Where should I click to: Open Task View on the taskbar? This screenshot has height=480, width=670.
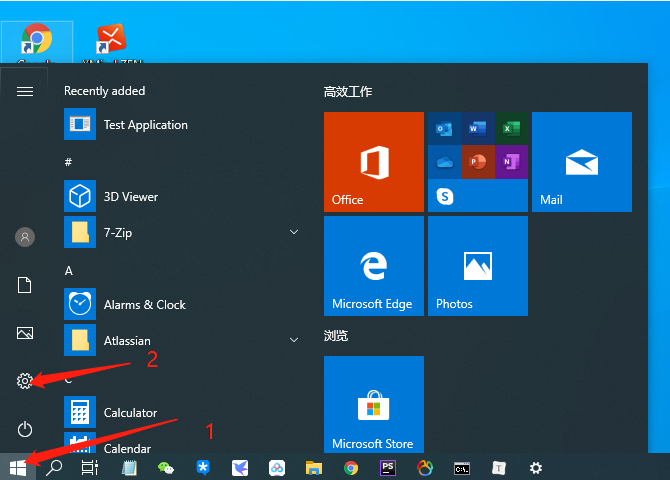tap(90, 468)
